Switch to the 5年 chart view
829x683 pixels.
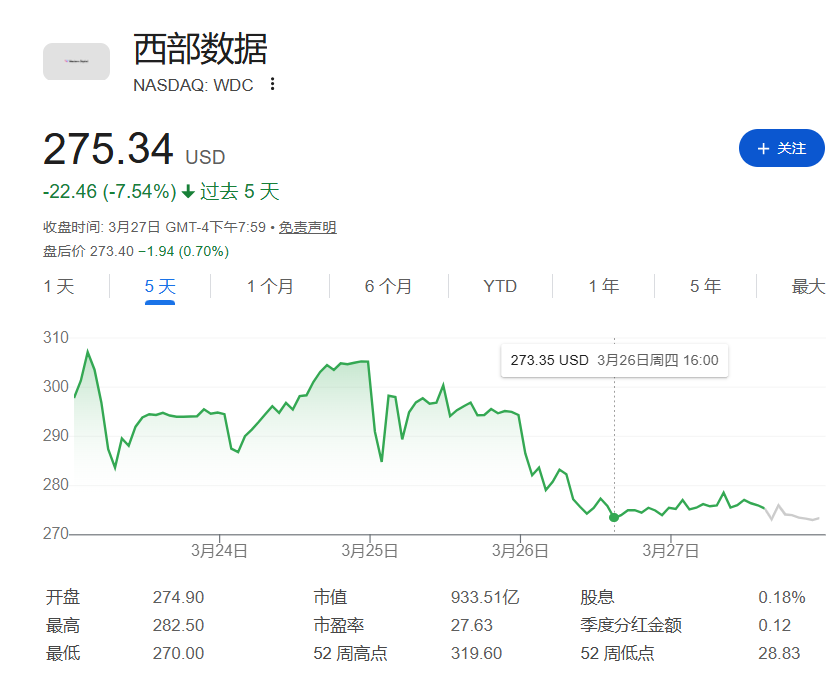click(x=704, y=286)
